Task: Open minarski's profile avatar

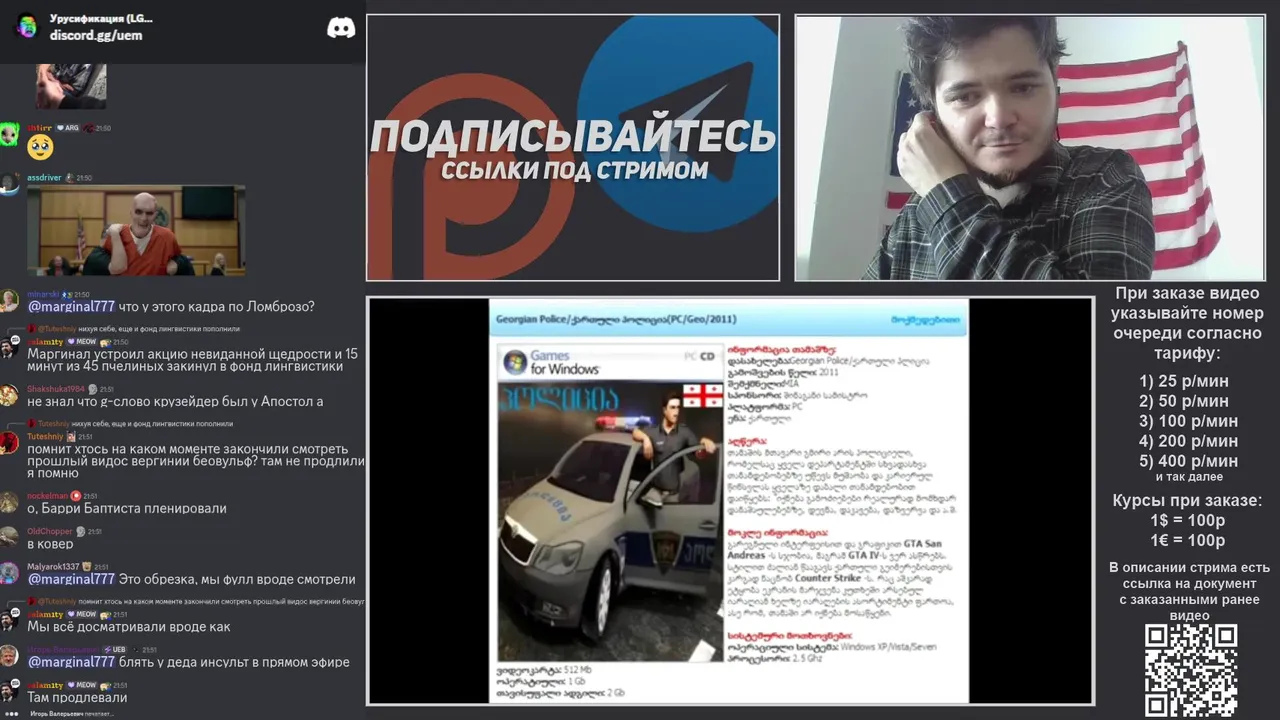Action: pos(9,300)
